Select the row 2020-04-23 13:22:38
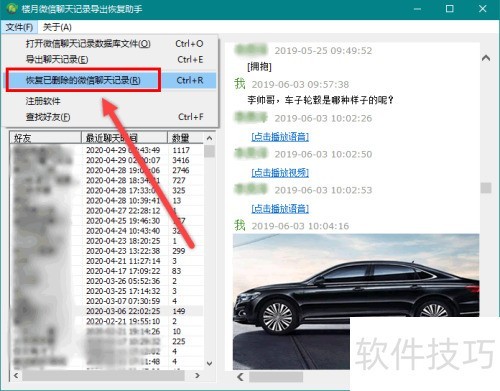The height and width of the screenshot is (391, 500). click(107, 251)
